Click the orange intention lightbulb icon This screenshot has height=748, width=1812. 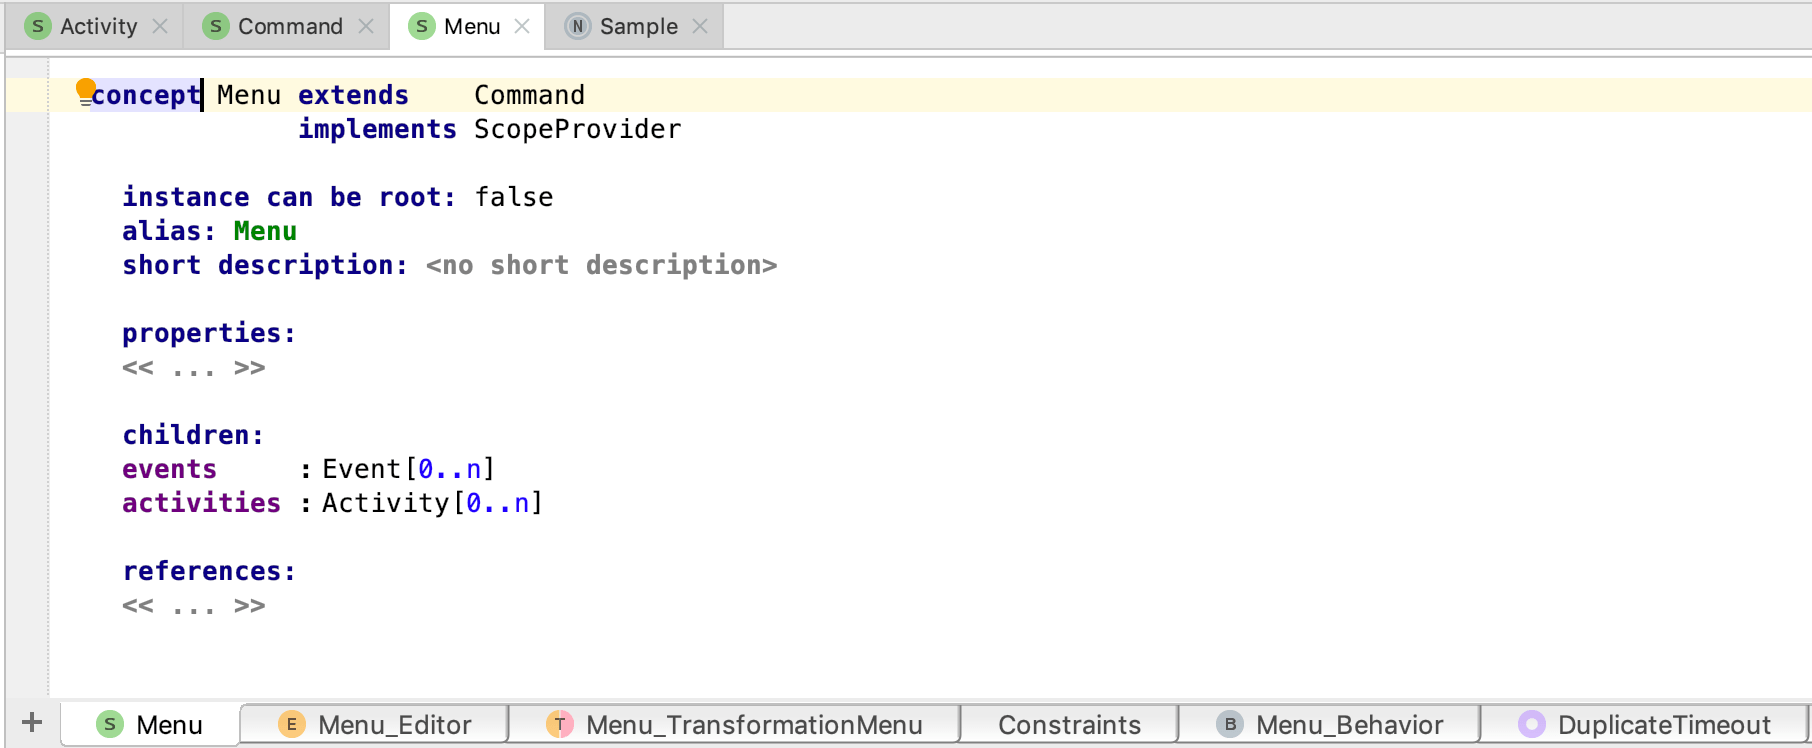click(x=86, y=92)
